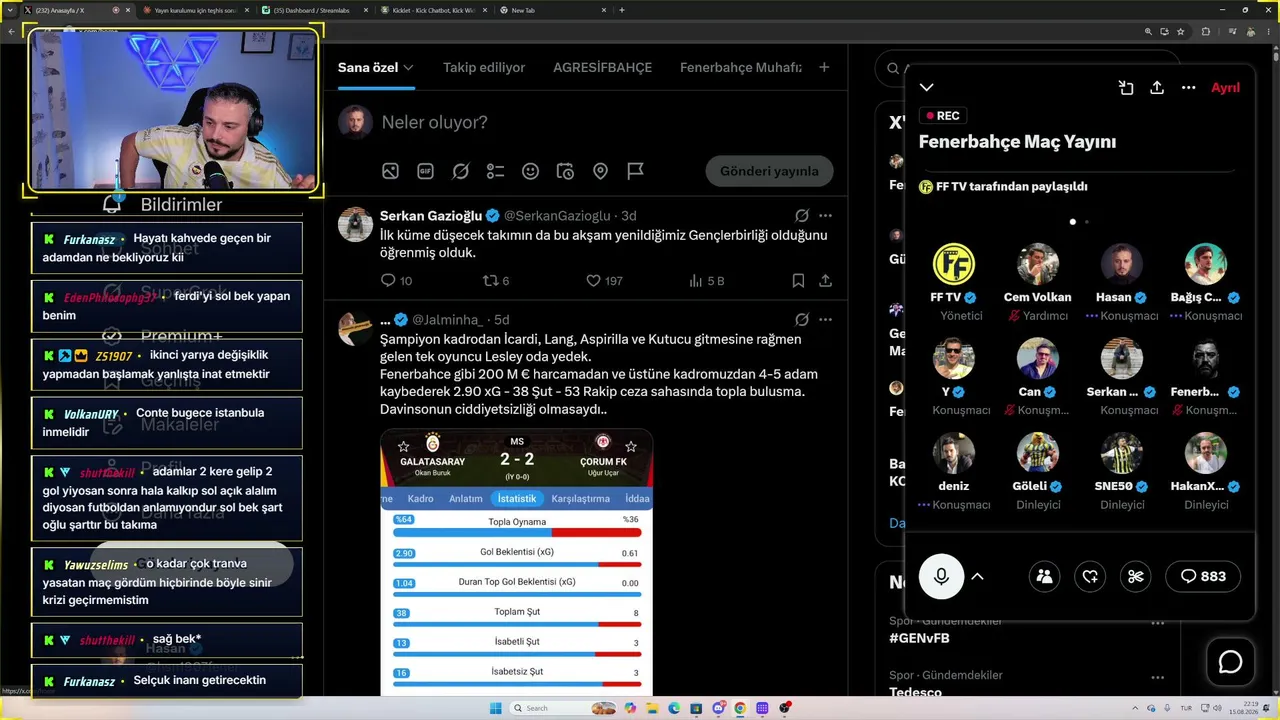Open Google Chrome from the taskbar
This screenshot has height=720, width=1280.
[742, 708]
